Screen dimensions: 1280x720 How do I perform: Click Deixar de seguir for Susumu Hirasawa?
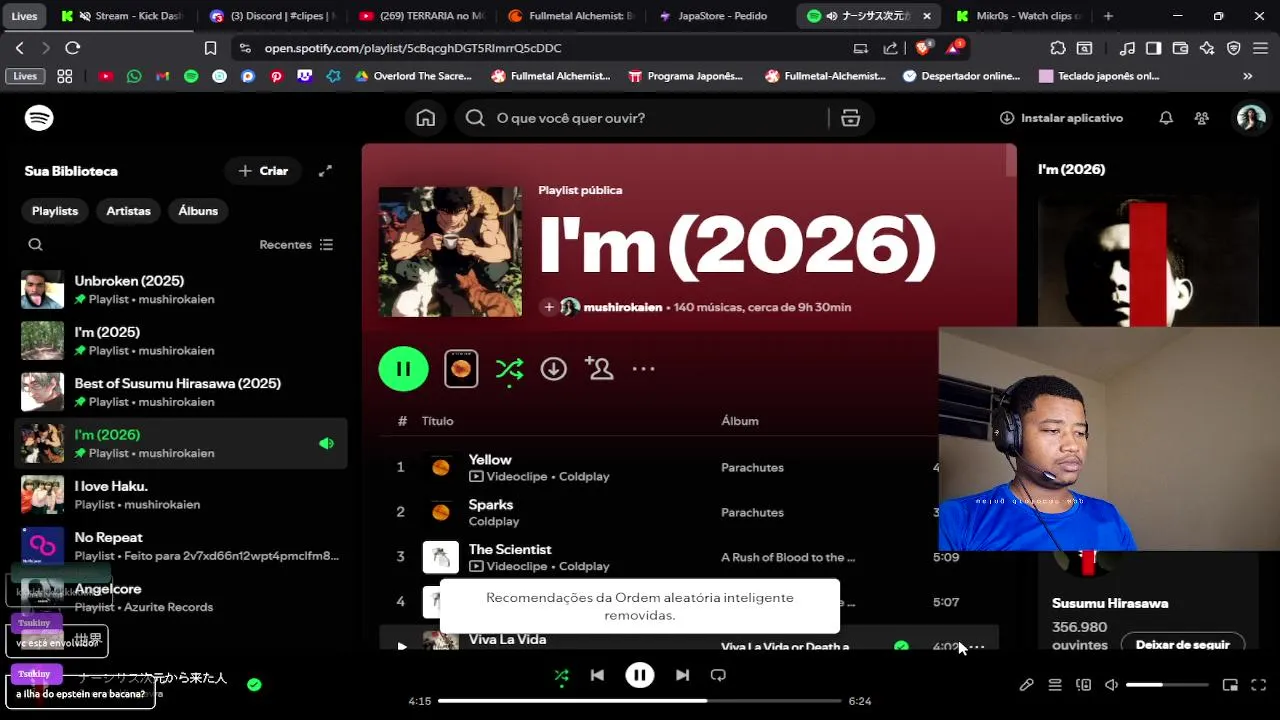(1183, 645)
